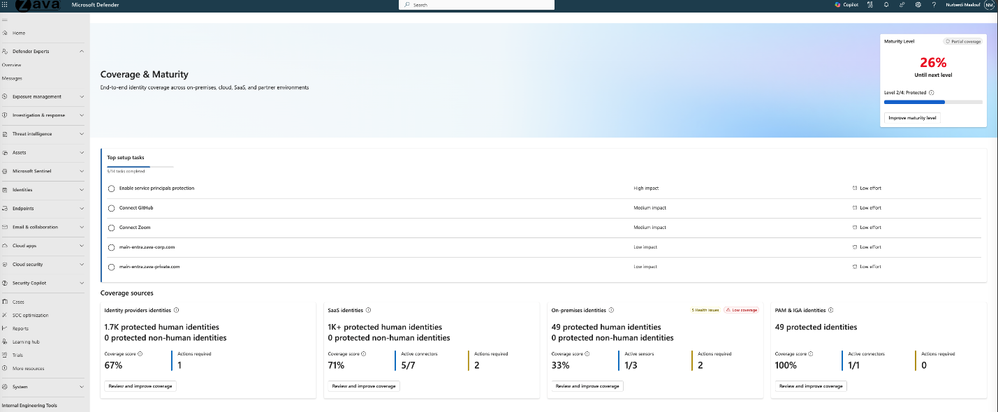Click the Top setup tasks progress bar

click(140, 166)
